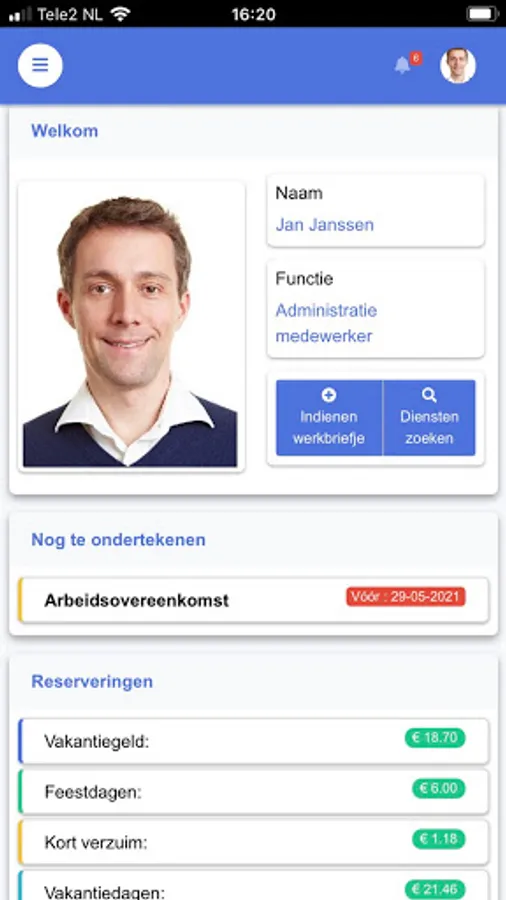Open the notifications bell
The width and height of the screenshot is (506, 900).
click(402, 65)
